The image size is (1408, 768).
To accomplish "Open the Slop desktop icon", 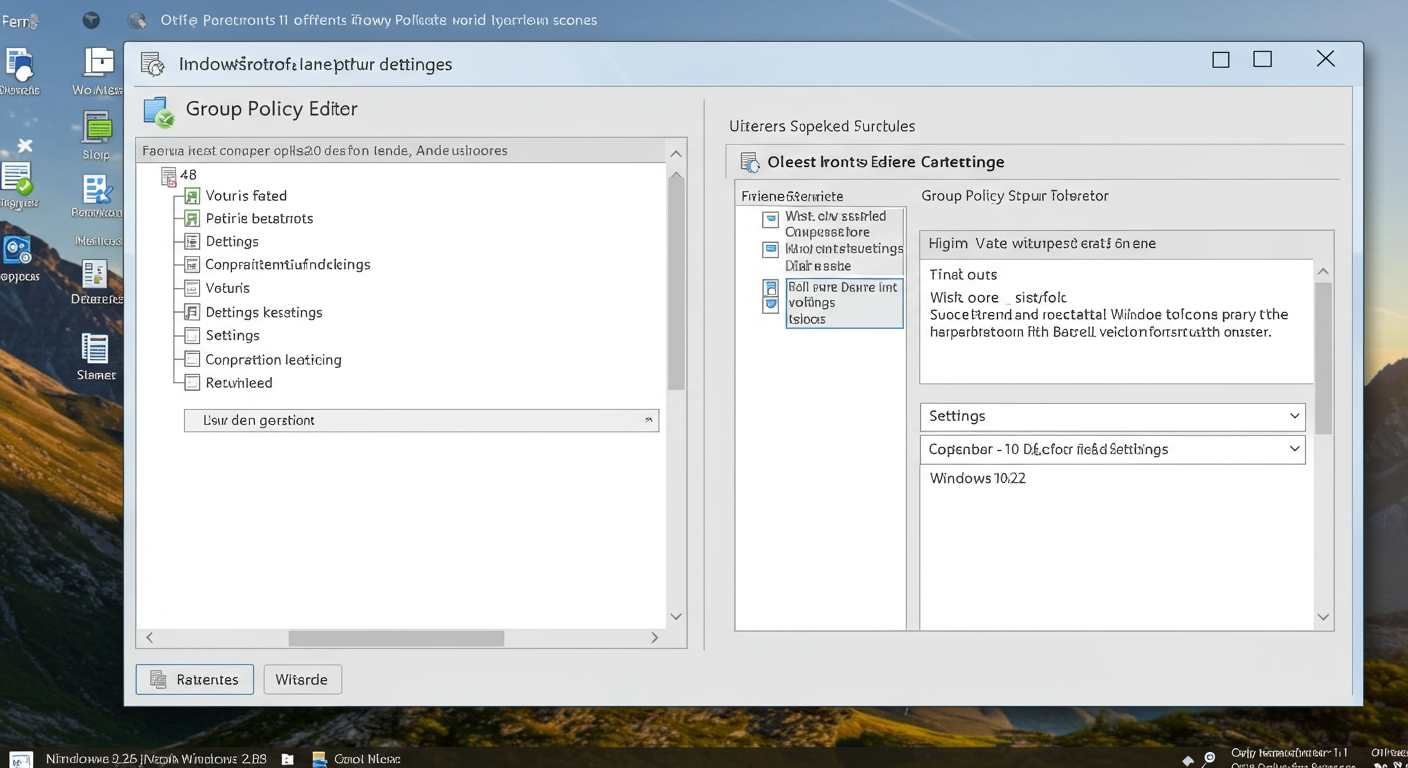I will 97,136.
